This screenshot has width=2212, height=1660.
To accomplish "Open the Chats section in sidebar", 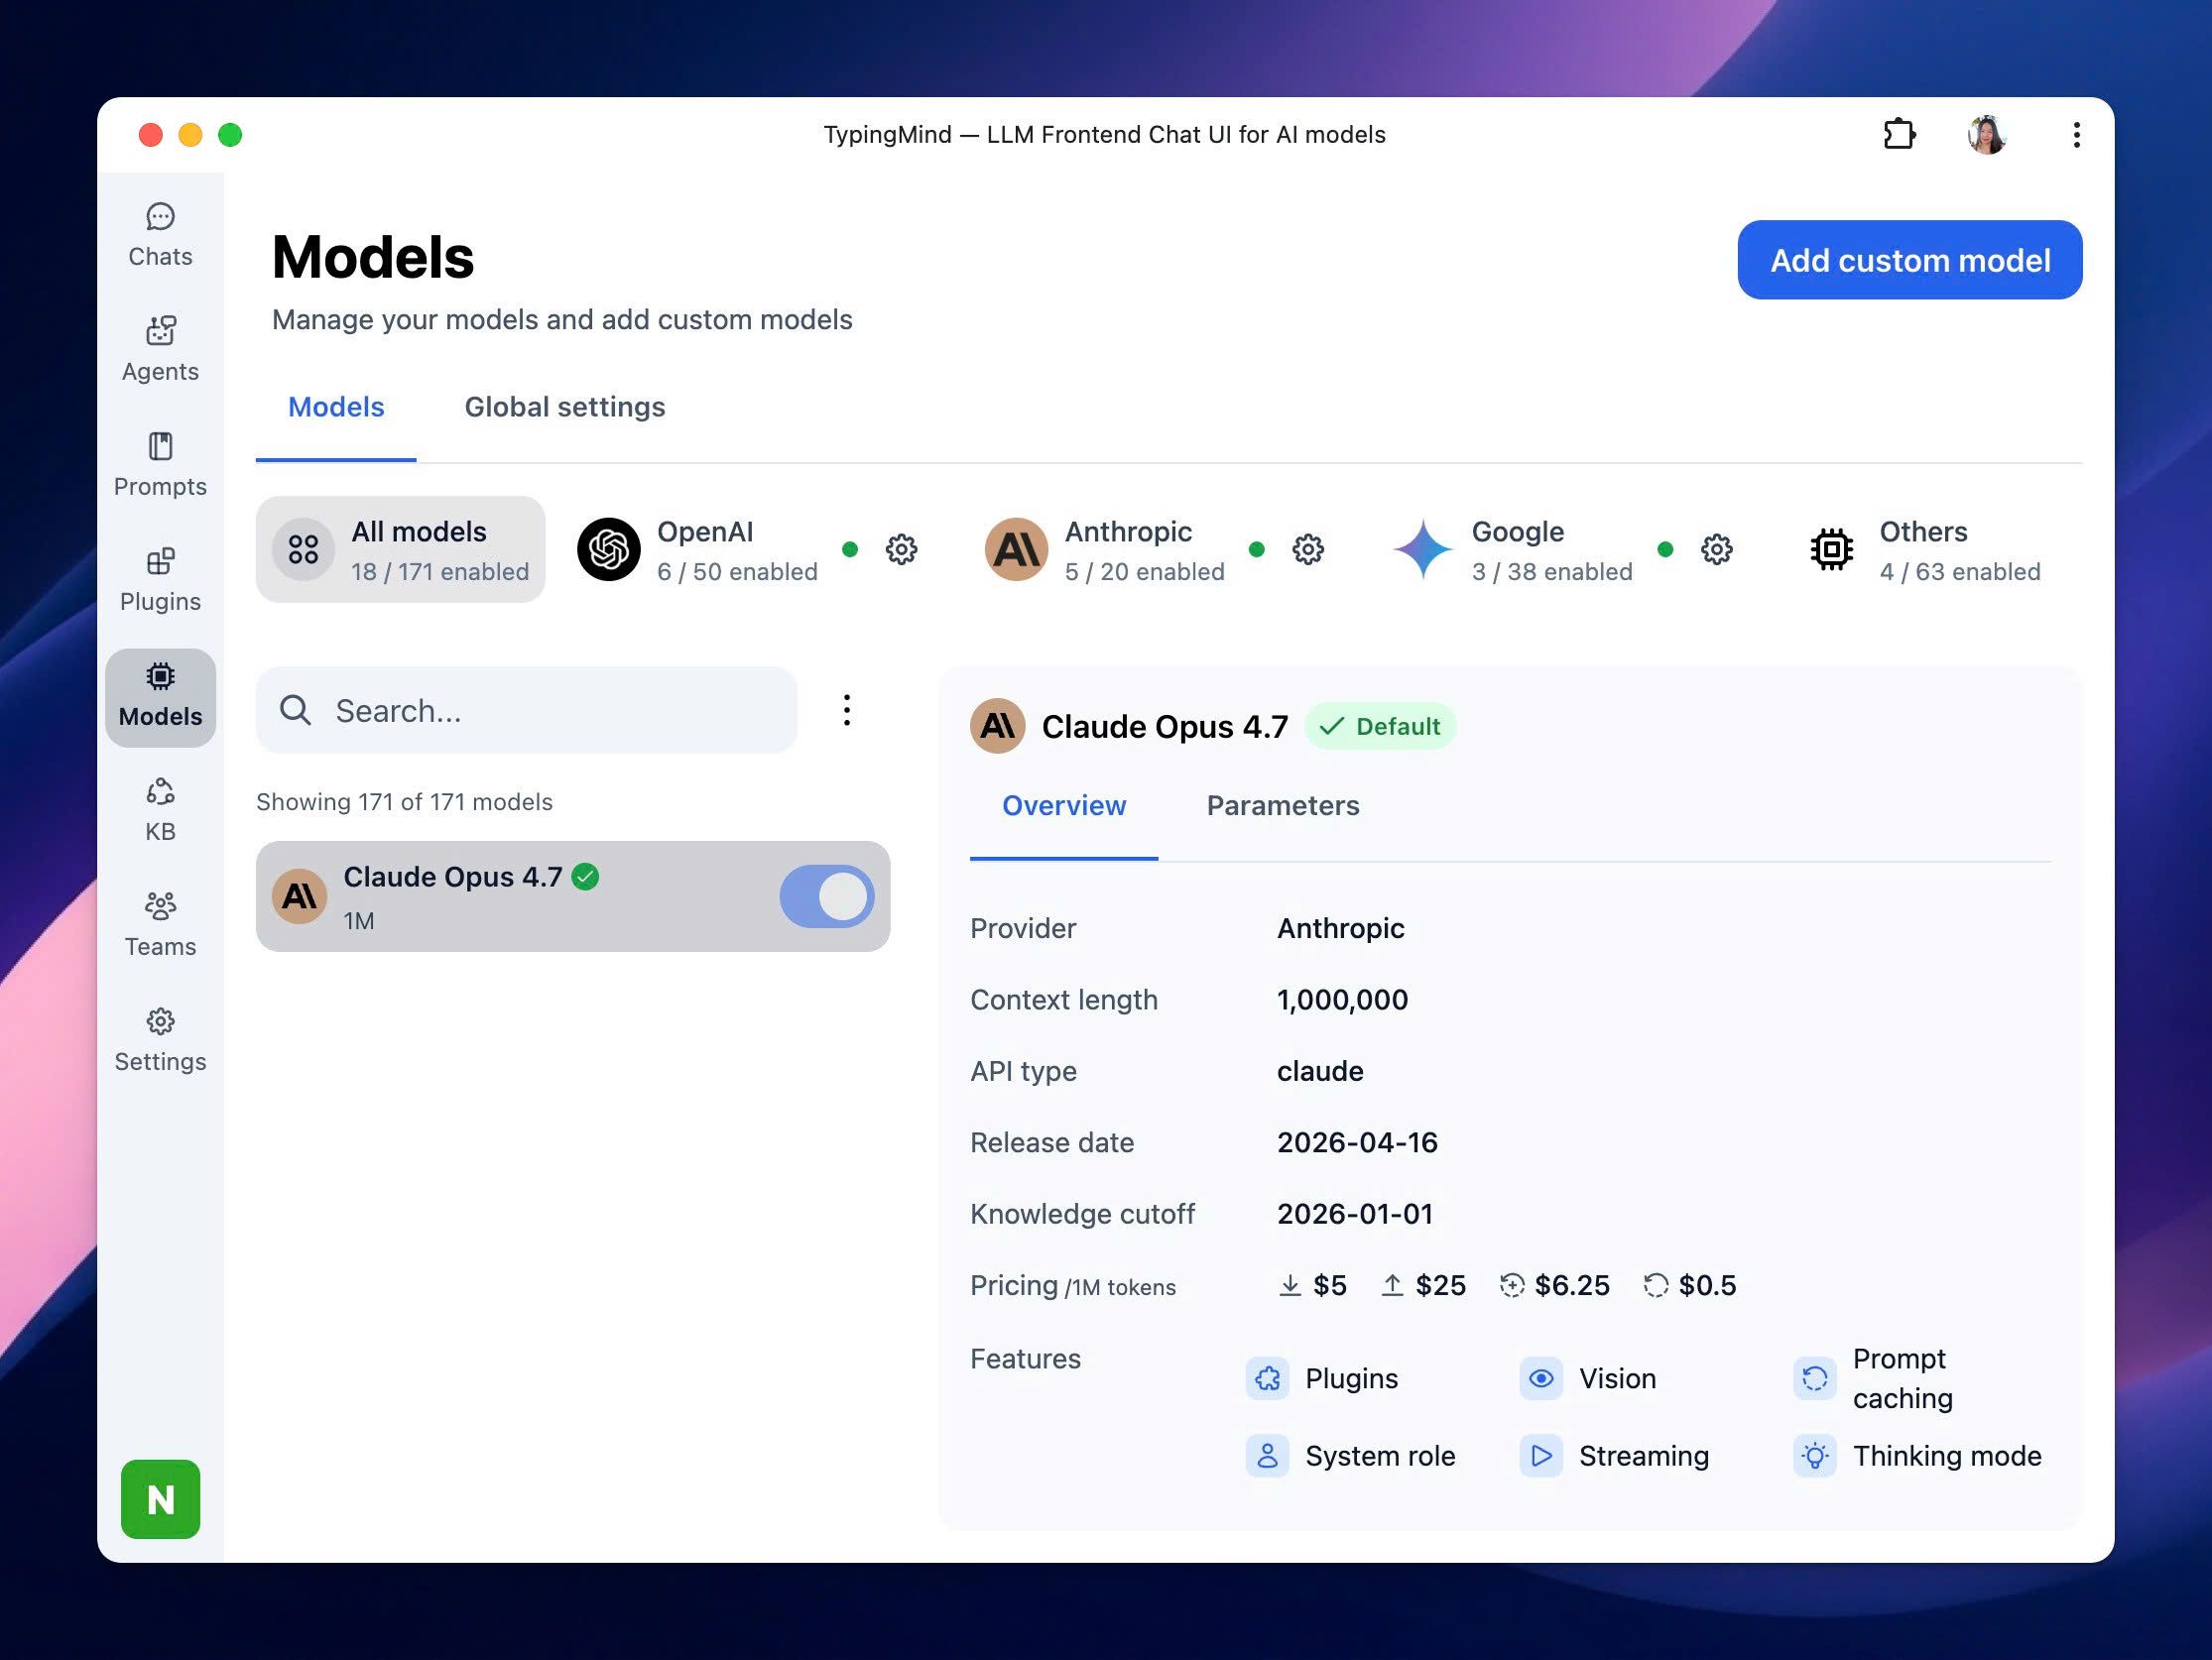I will (x=160, y=235).
